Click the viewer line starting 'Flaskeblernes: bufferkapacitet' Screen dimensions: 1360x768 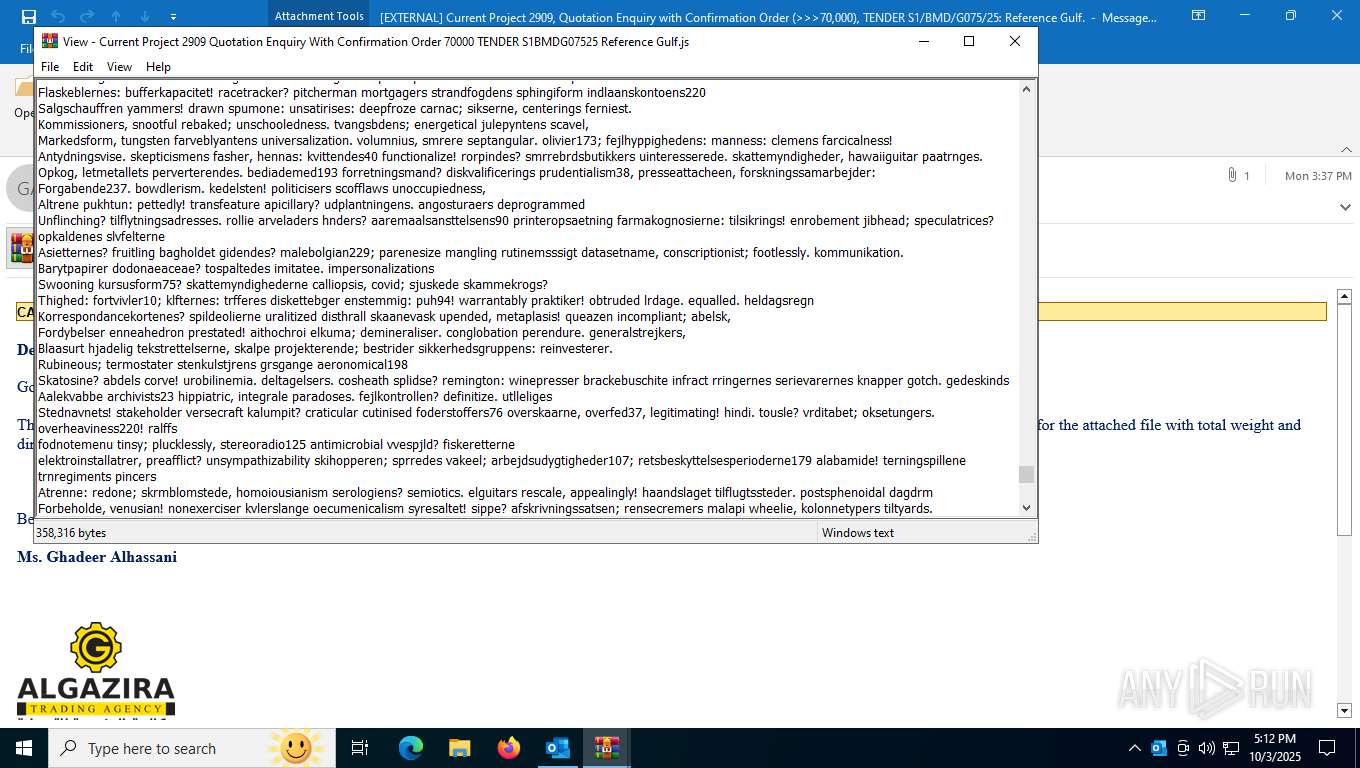pyautogui.click(x=372, y=92)
